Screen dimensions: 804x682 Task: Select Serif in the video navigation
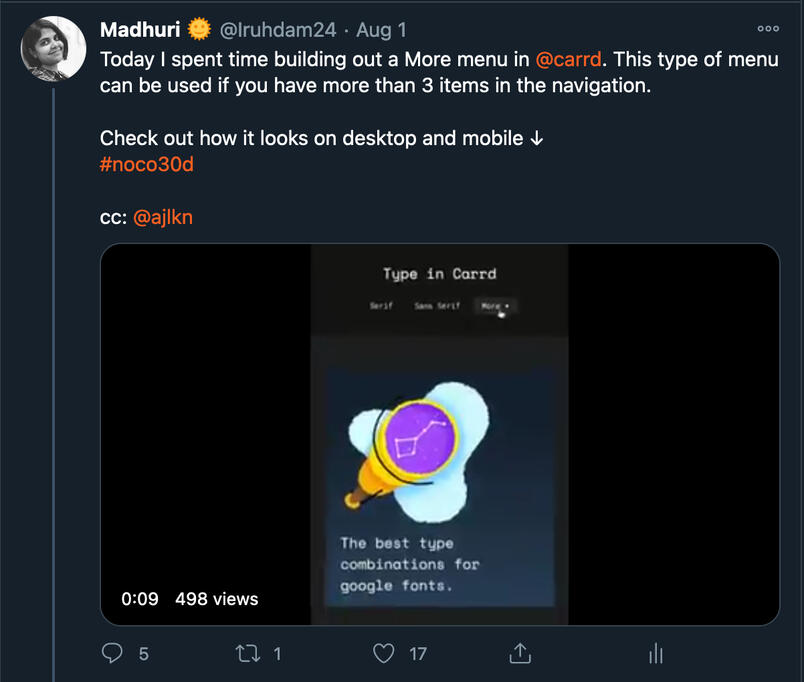(381, 306)
